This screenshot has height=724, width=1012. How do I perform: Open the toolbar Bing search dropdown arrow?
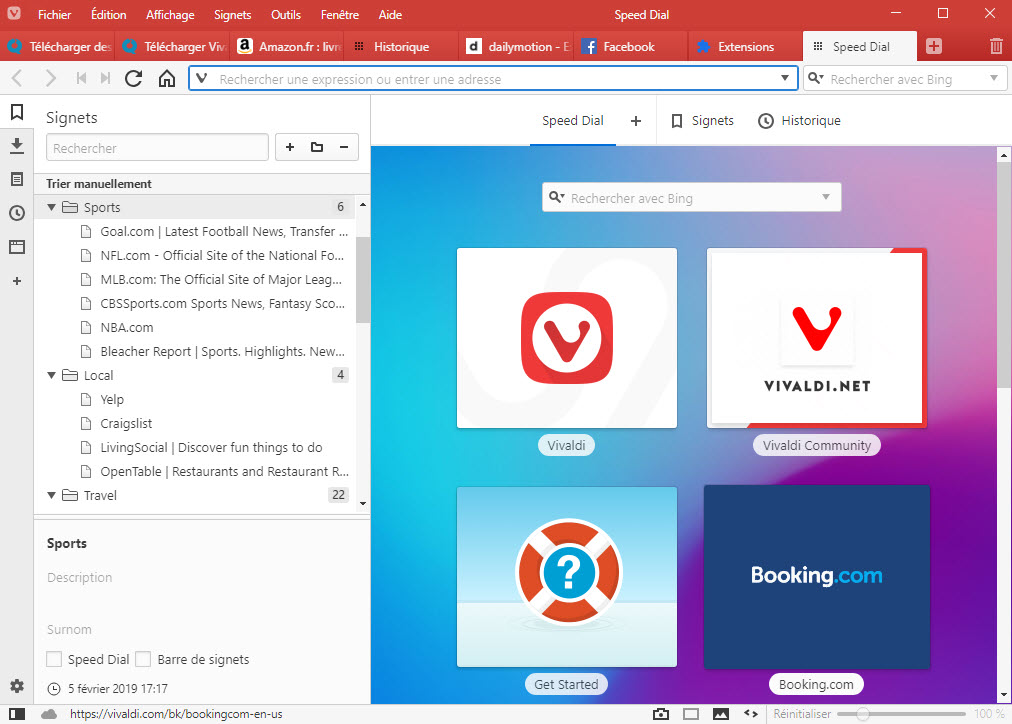(x=994, y=78)
